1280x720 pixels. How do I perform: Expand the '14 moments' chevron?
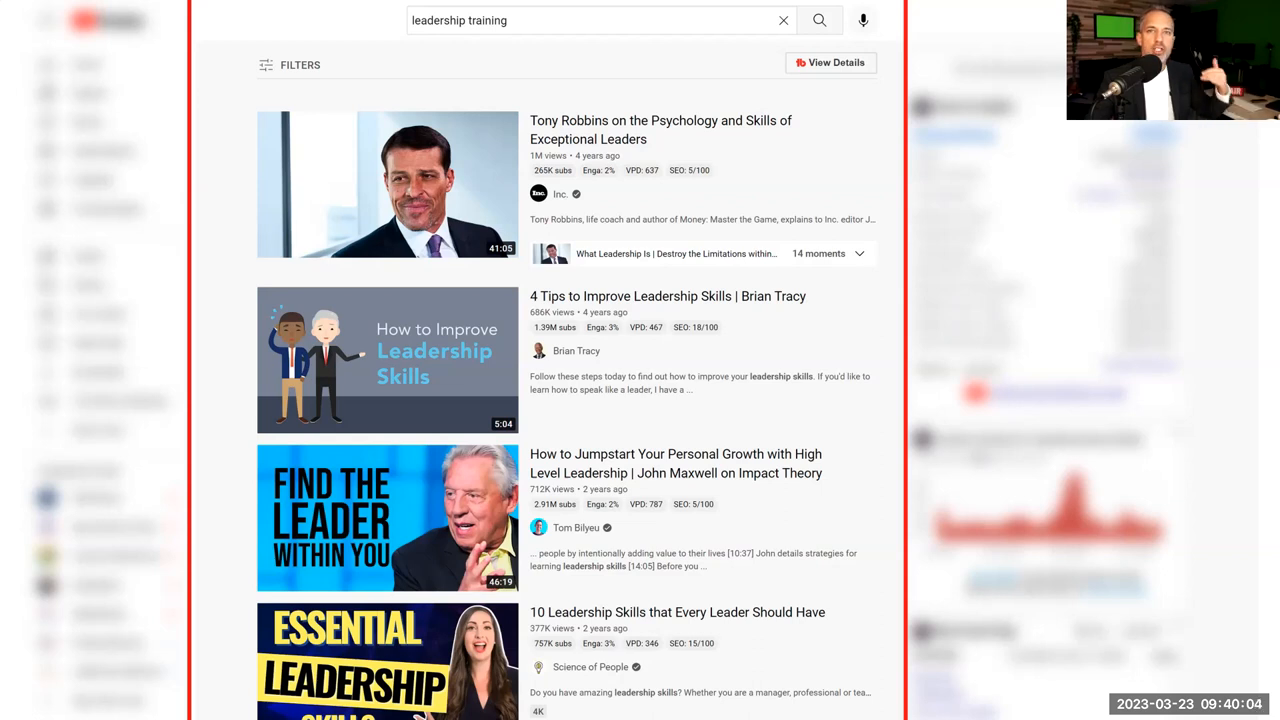(x=859, y=254)
